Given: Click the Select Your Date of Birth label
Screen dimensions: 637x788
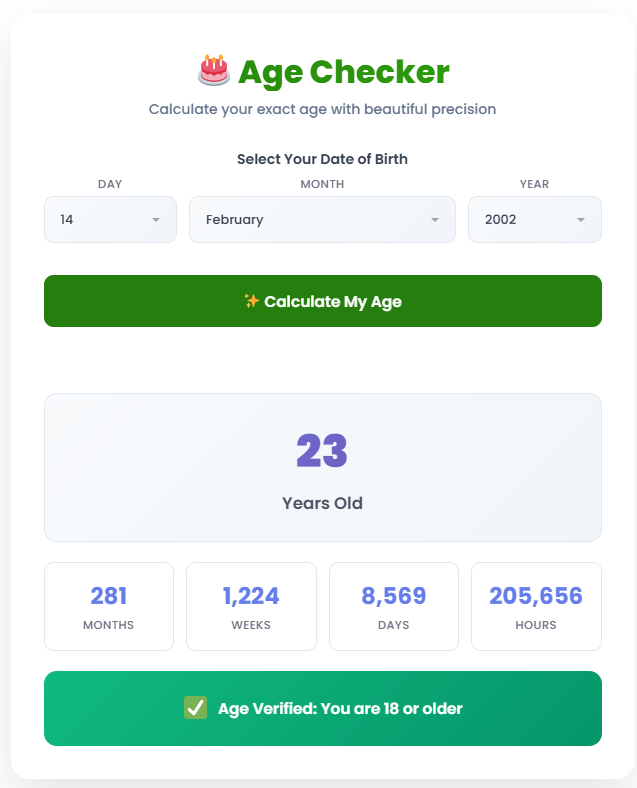Looking at the screenshot, I should point(323,159).
